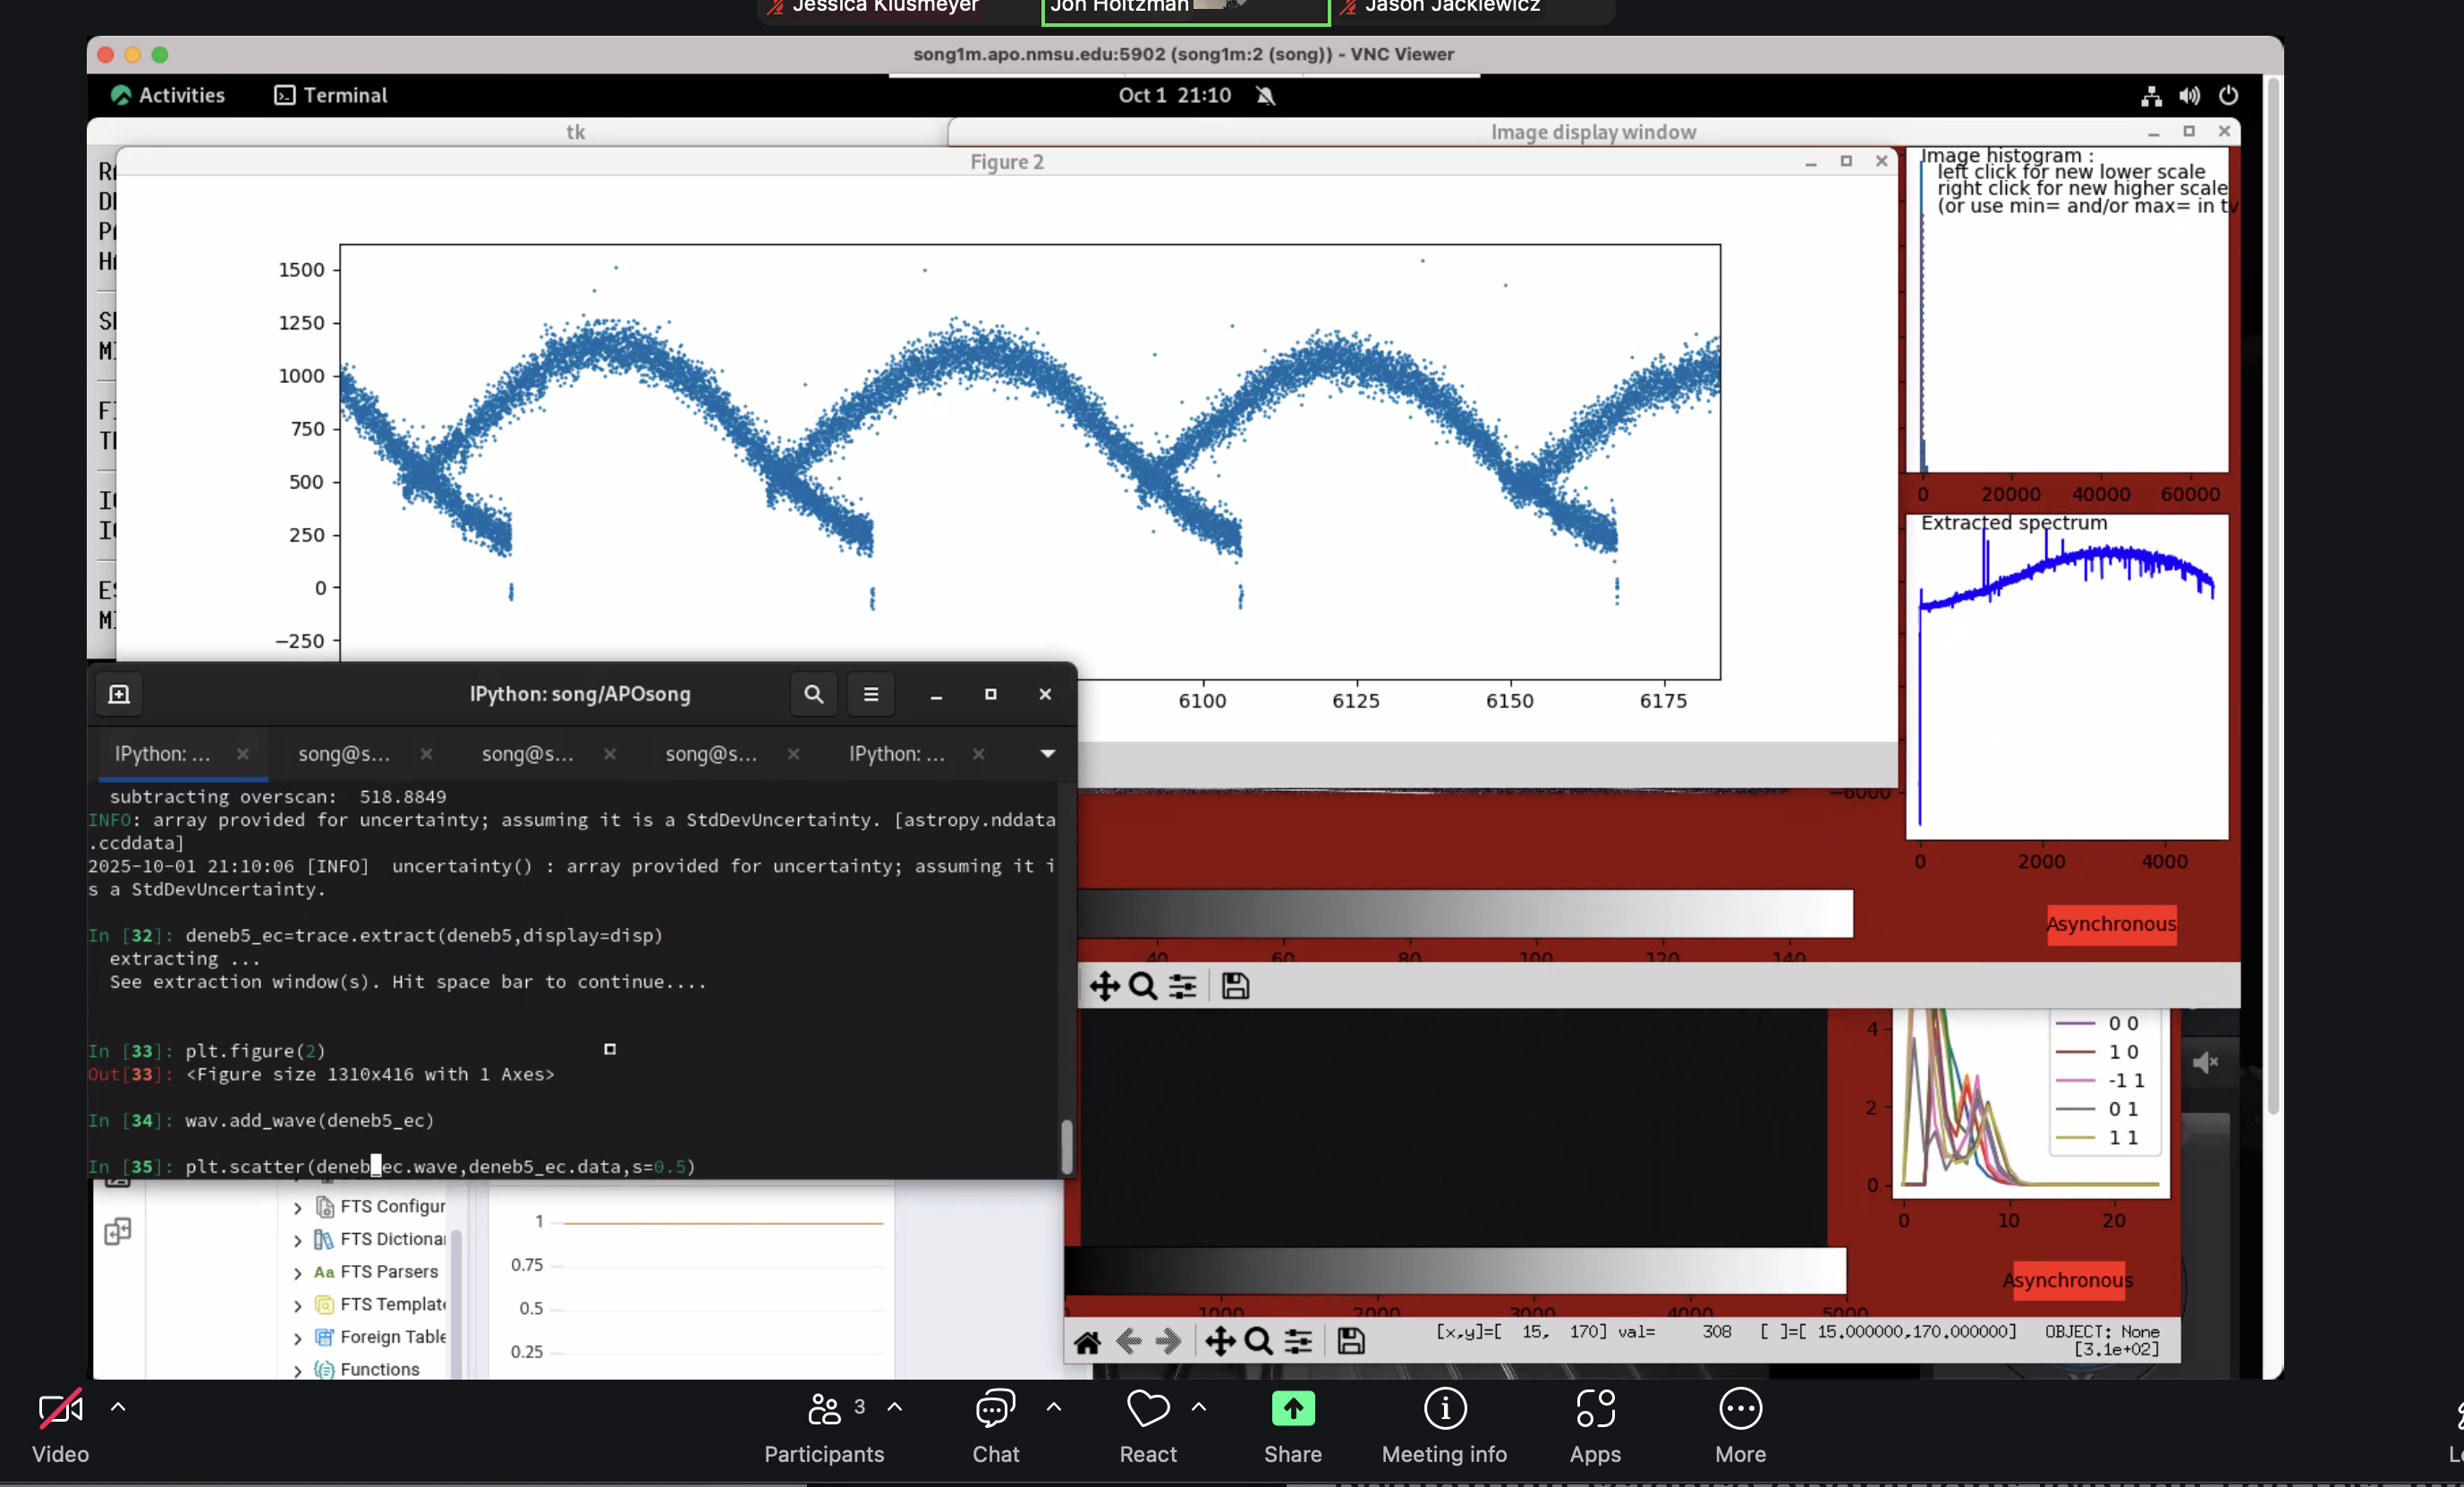Open the terminal hamburger menu
The width and height of the screenshot is (2464, 1487).
coord(870,694)
